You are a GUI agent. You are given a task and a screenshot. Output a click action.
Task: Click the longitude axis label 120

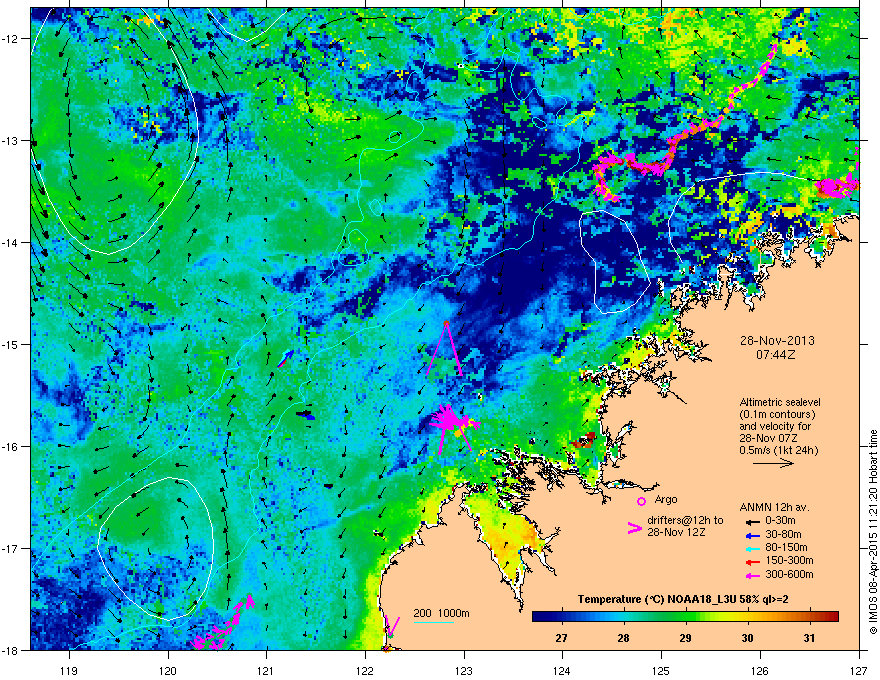(168, 670)
